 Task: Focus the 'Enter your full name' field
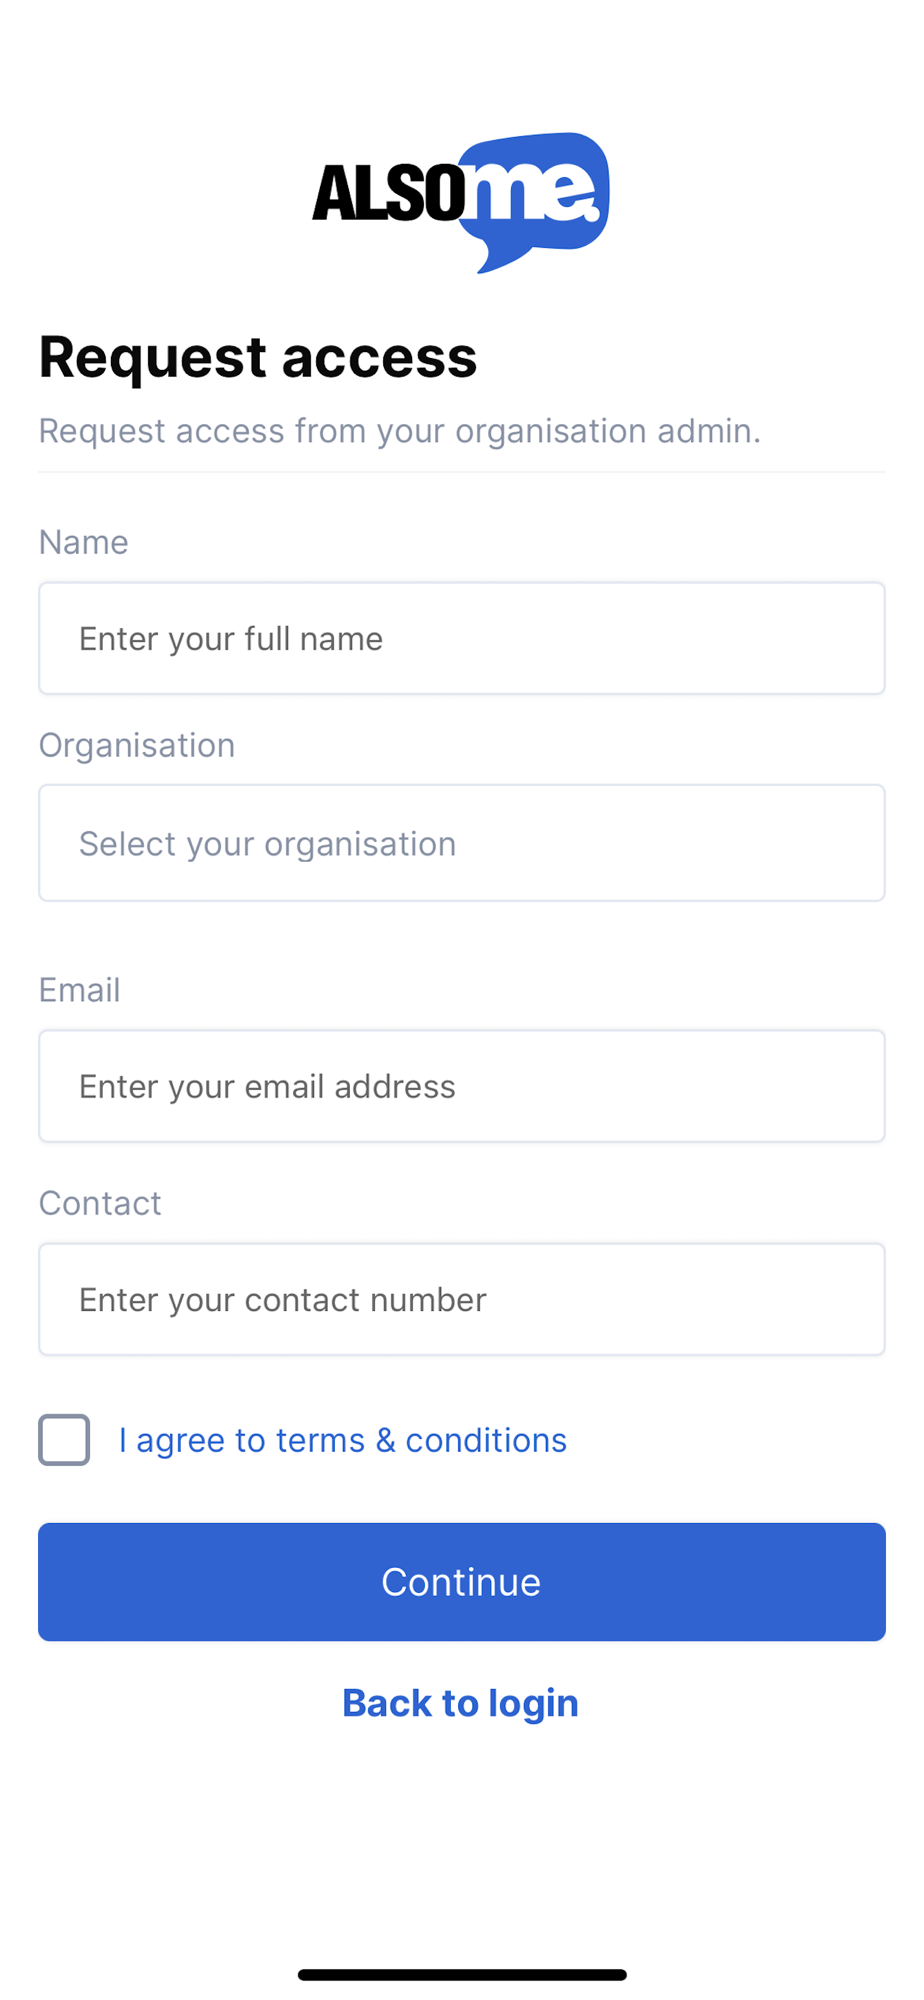pyautogui.click(x=462, y=638)
